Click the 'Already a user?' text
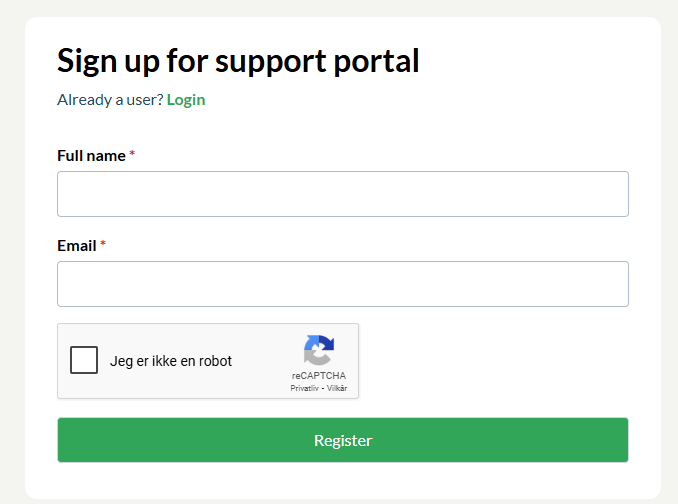This screenshot has height=504, width=678. point(110,100)
